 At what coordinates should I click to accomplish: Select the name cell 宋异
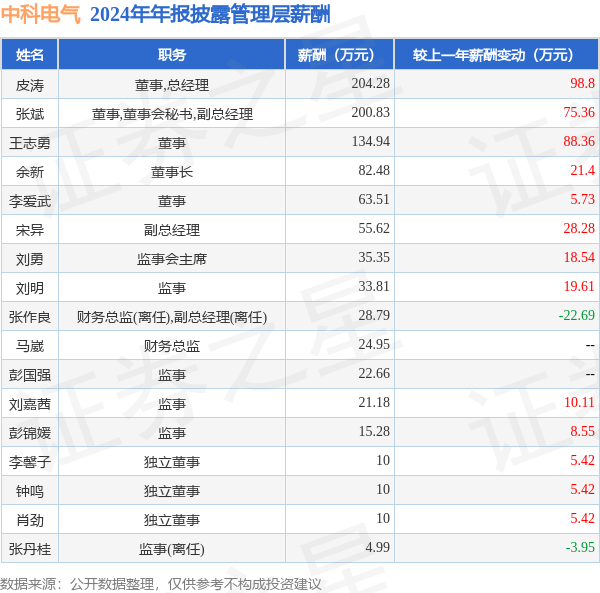pyautogui.click(x=30, y=230)
